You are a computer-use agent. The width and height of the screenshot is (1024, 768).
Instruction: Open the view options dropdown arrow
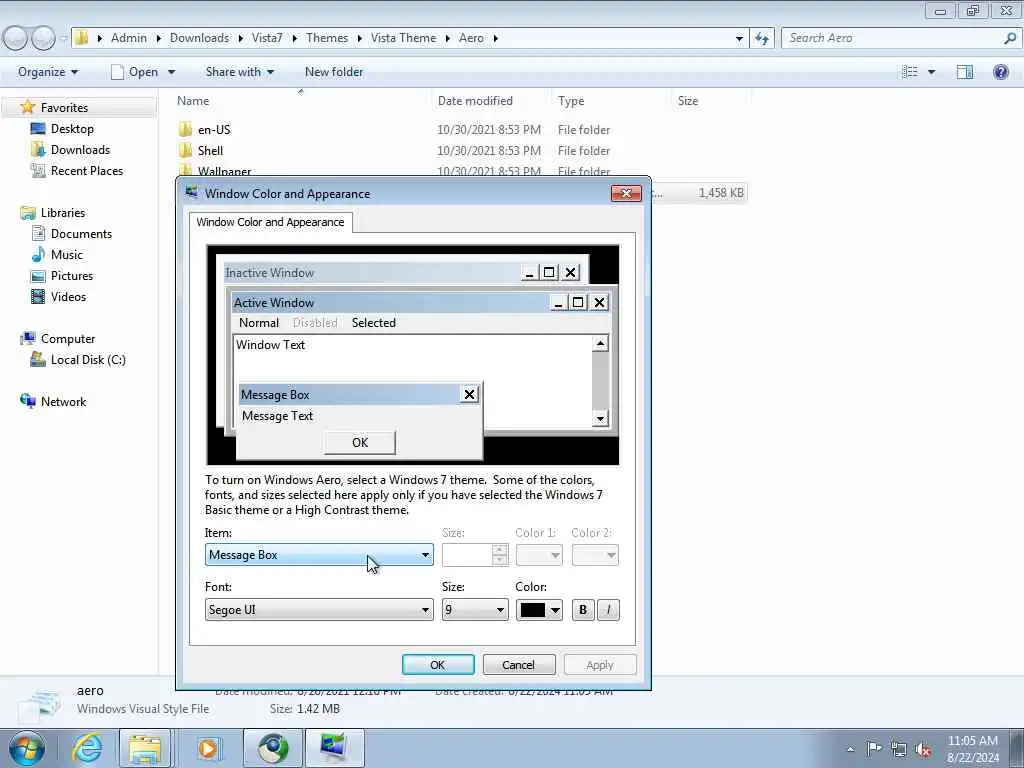point(931,72)
